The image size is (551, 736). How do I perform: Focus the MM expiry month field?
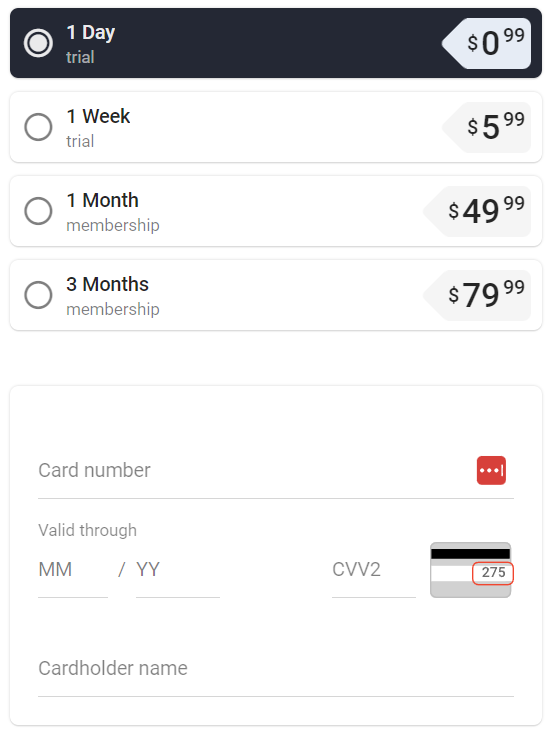[73, 570]
